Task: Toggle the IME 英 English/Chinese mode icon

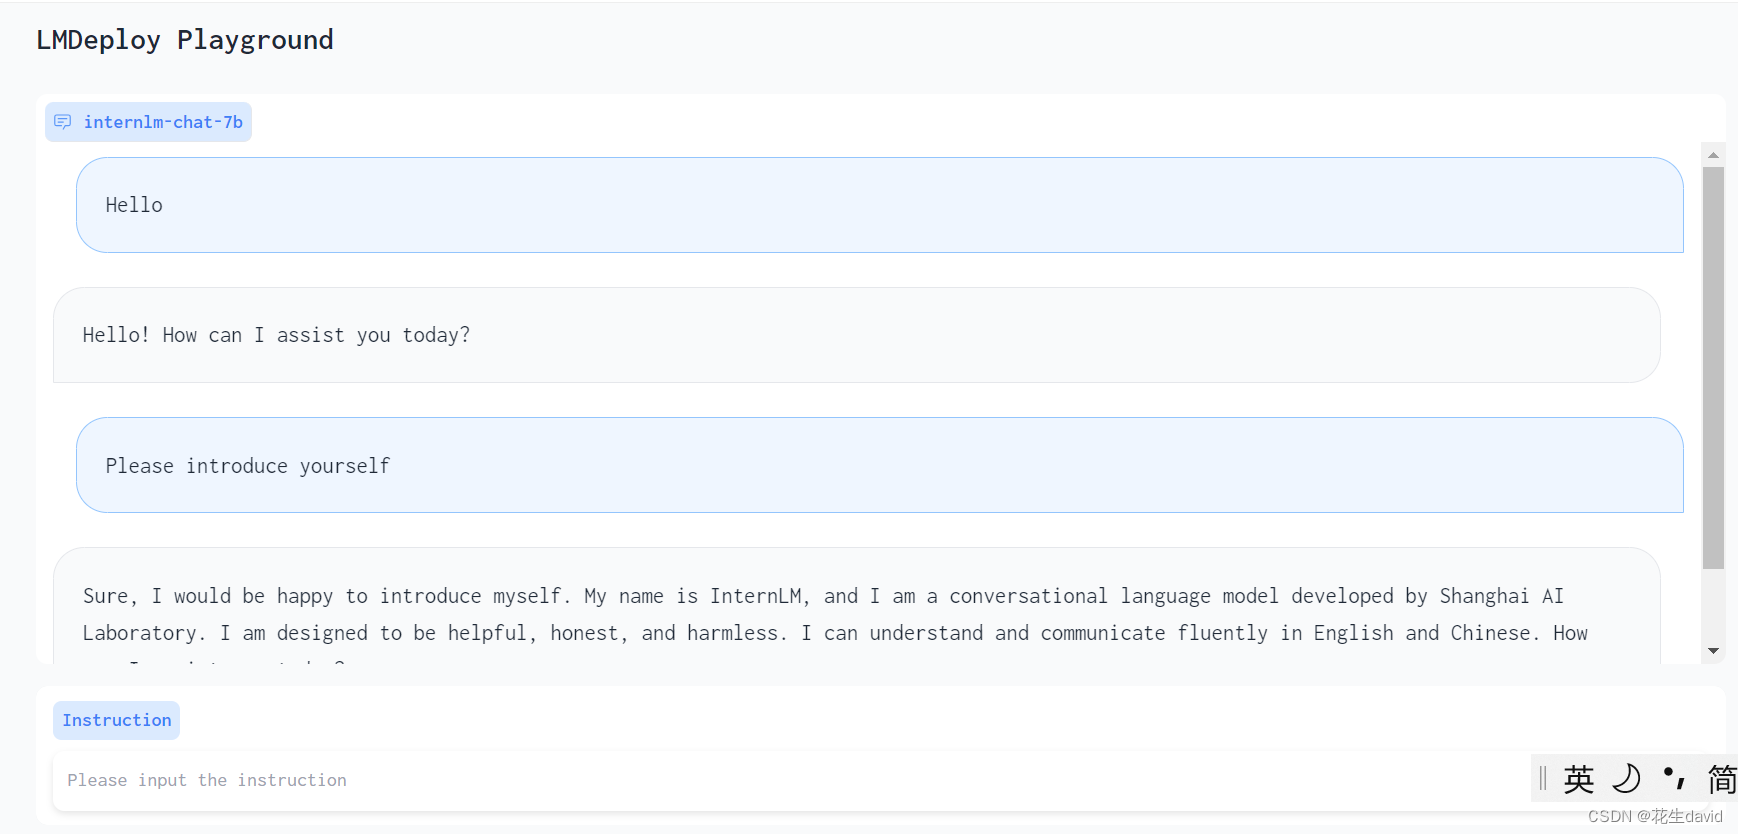Action: click(x=1579, y=779)
